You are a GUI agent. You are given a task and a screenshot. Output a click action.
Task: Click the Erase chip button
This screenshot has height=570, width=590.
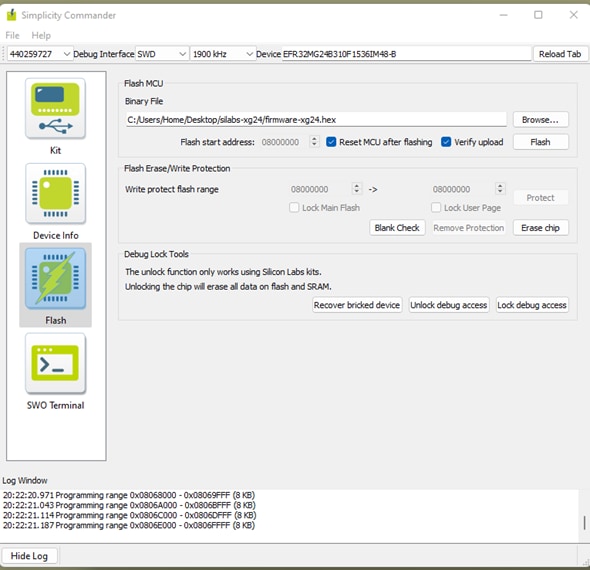pos(540,228)
